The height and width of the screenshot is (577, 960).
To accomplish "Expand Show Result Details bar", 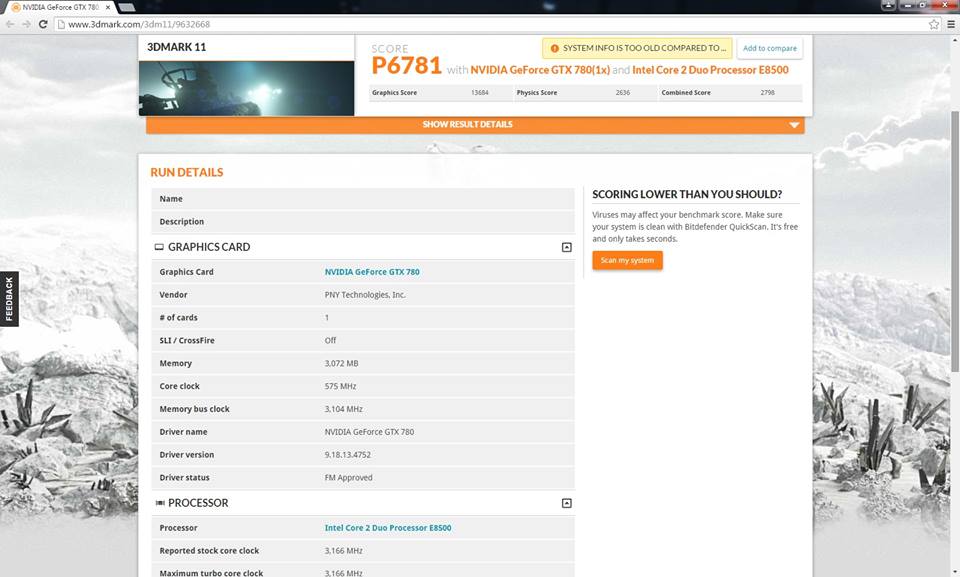I will pyautogui.click(x=475, y=124).
